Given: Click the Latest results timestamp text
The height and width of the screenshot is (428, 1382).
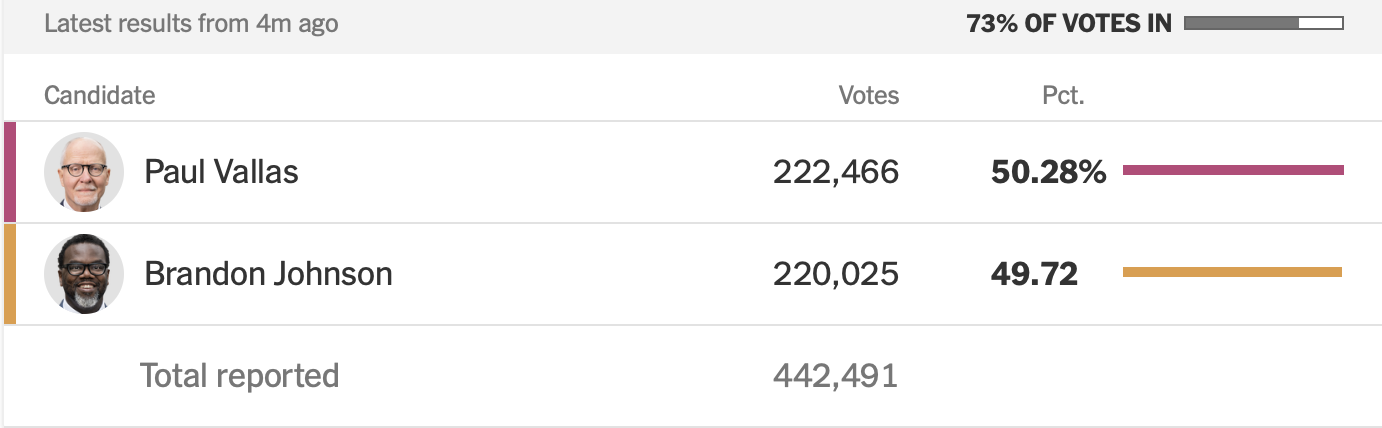Looking at the screenshot, I should click(191, 24).
